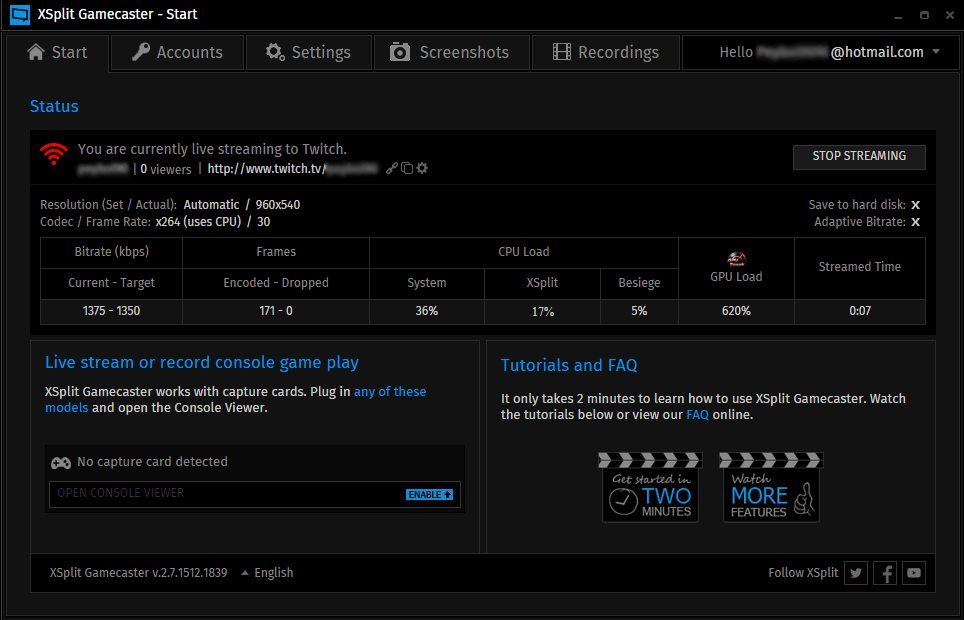Maximize the XSplit Gamecaster window
Screen dimensions: 964x620
pyautogui.click(x=924, y=15)
